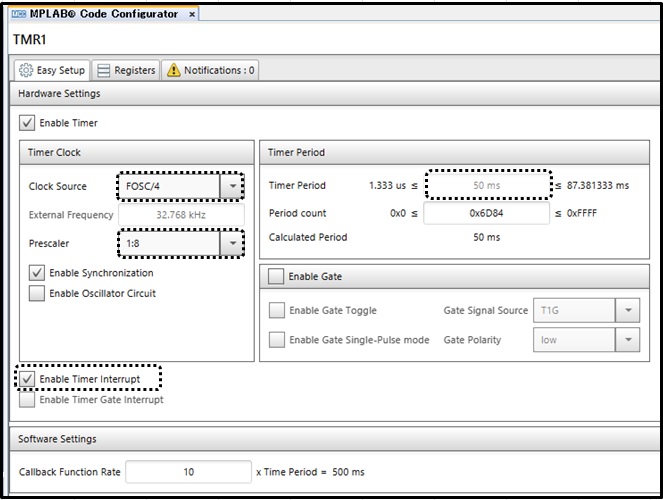Check the Enable Gate Toggle box

[277, 310]
